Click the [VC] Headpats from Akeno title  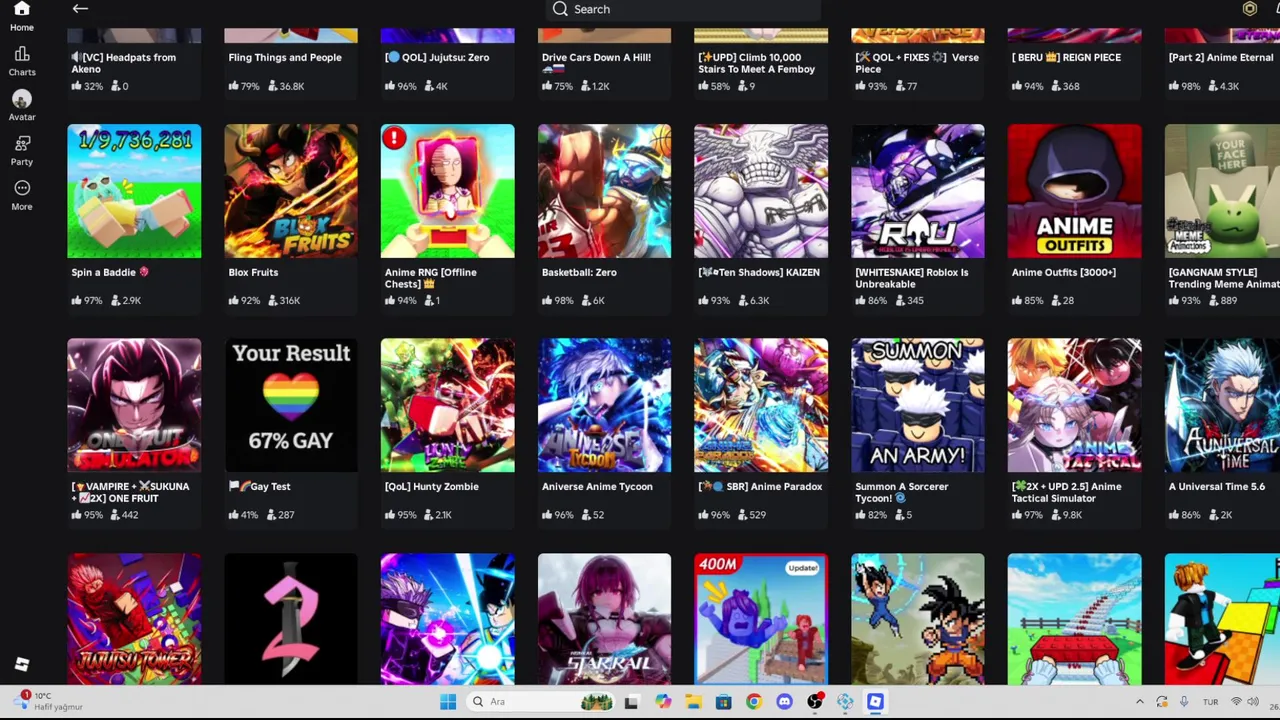tap(123, 63)
